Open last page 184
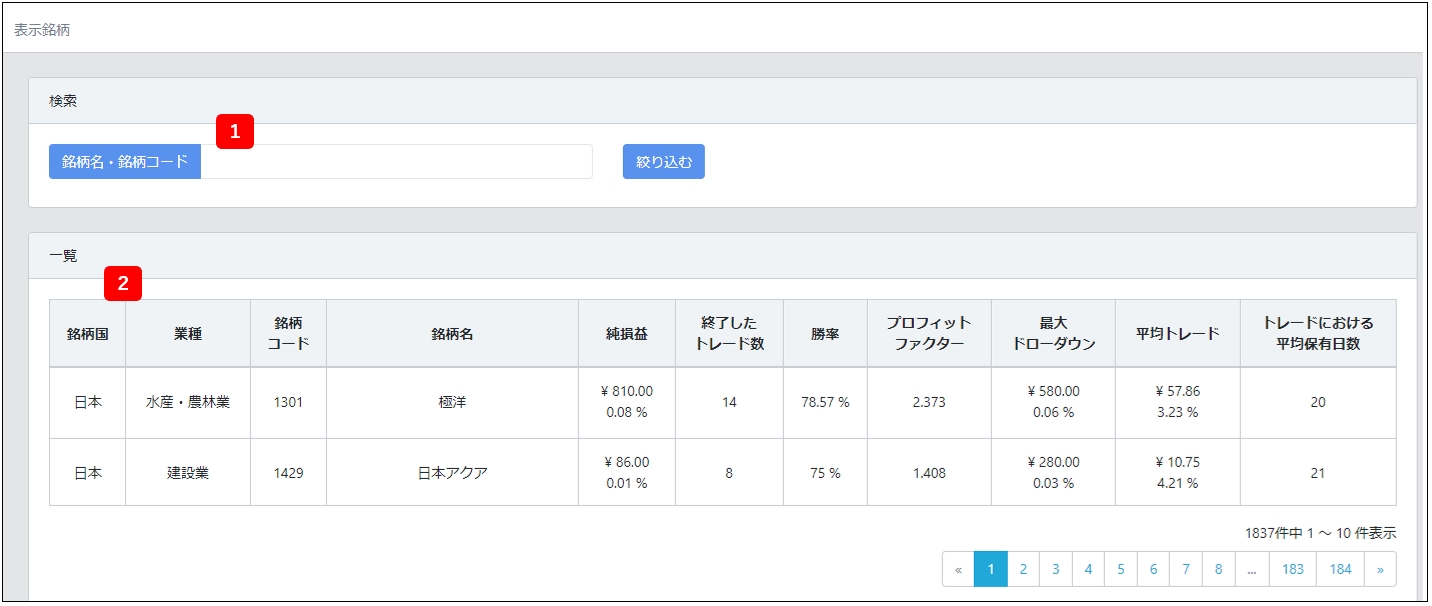Viewport: 1432px width, 606px height. point(1341,569)
